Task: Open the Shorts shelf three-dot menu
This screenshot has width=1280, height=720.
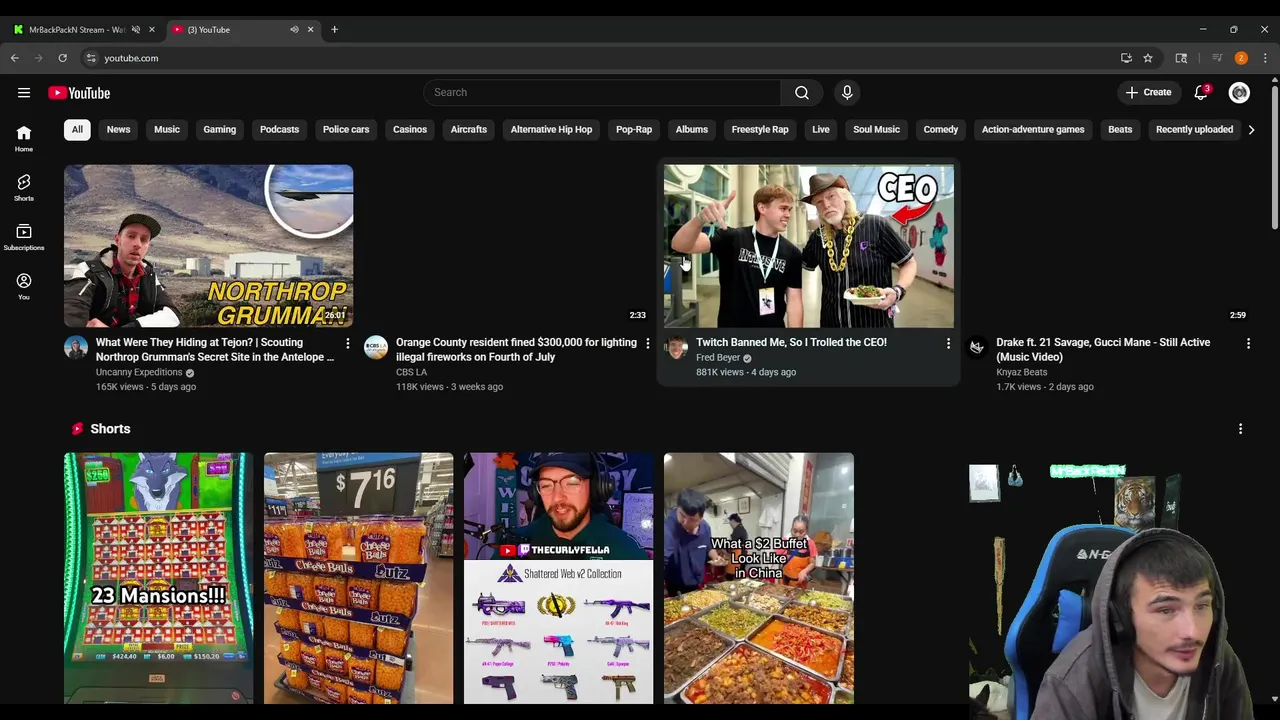Action: click(1240, 429)
